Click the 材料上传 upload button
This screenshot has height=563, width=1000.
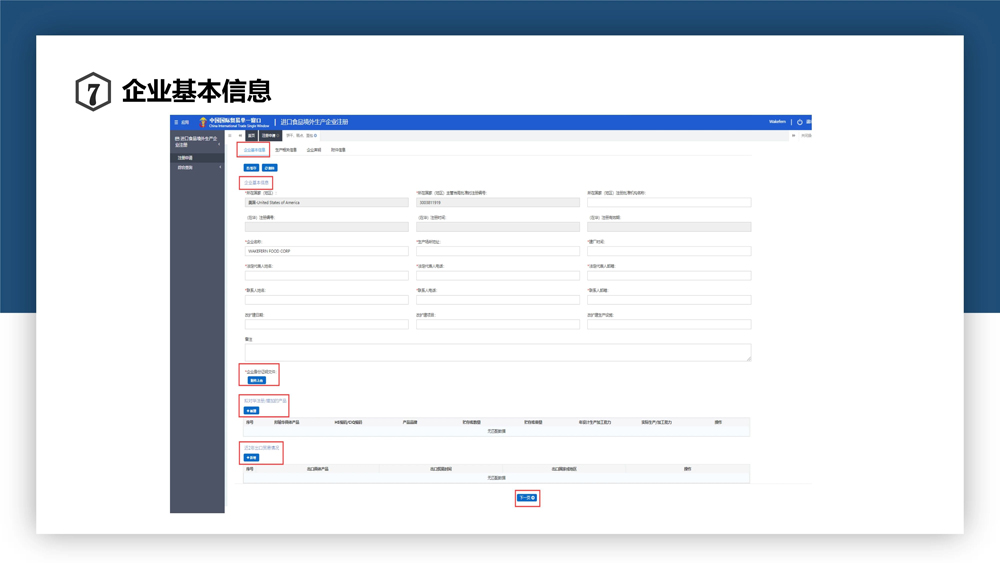[257, 380]
